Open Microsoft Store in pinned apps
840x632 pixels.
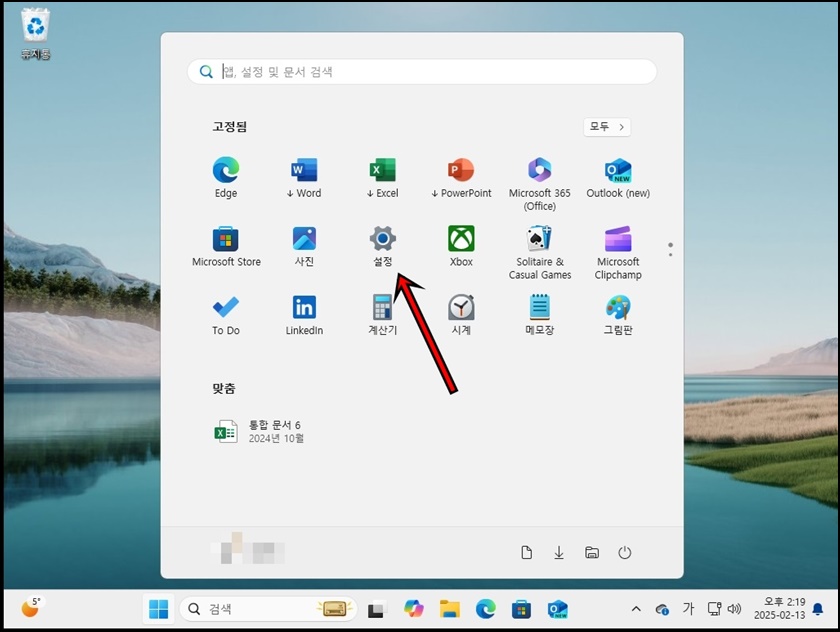pos(226,246)
